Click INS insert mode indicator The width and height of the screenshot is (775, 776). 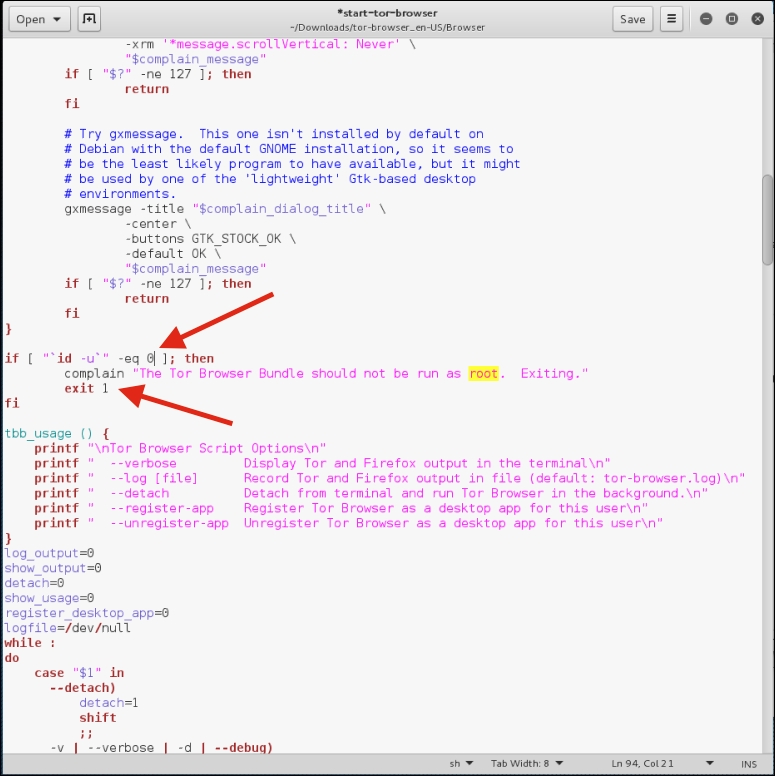pyautogui.click(x=748, y=764)
